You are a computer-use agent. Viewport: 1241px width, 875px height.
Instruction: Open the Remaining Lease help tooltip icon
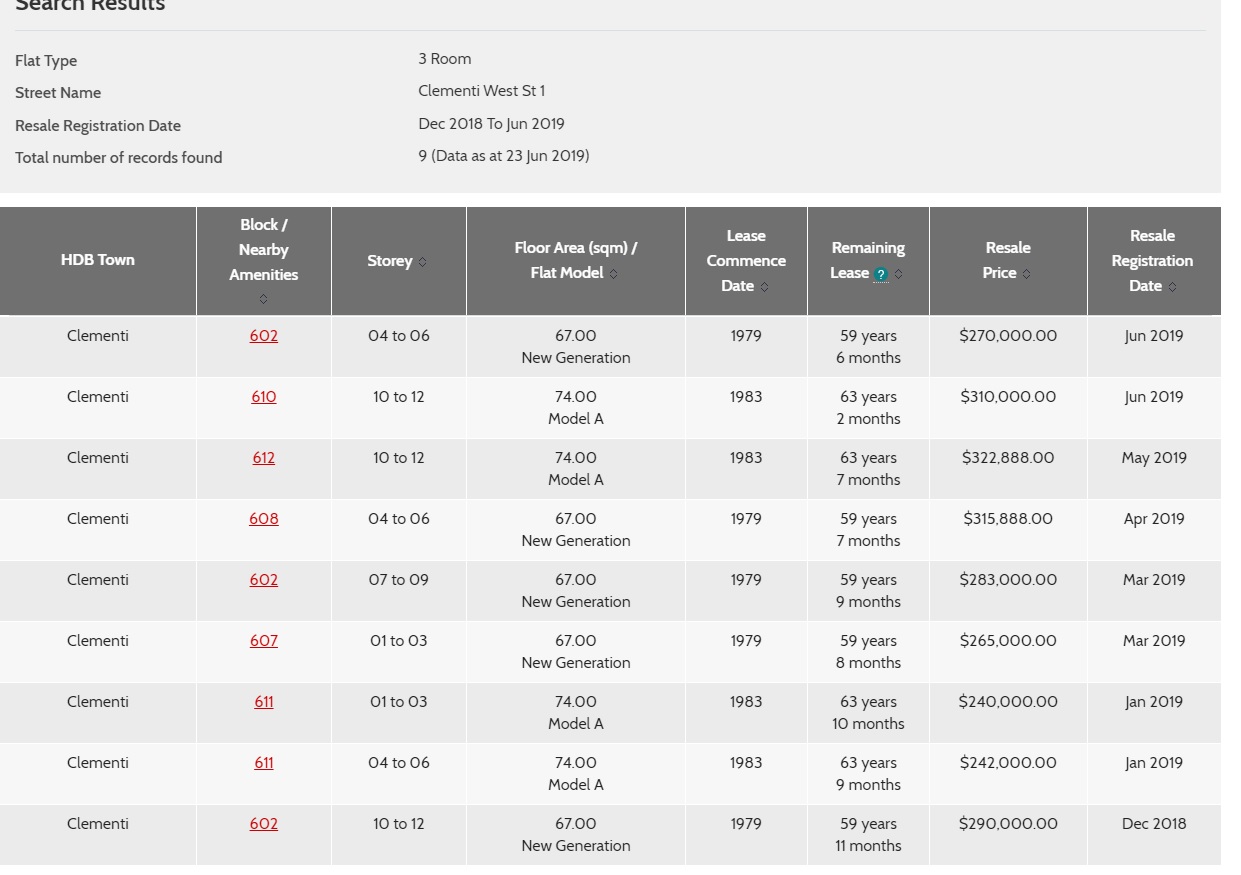tap(881, 274)
